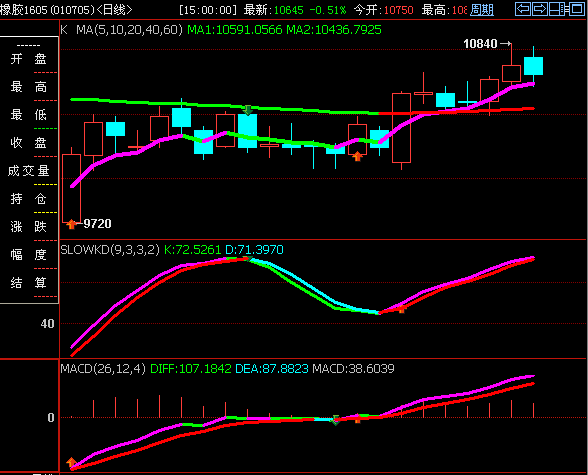Select the 开盘 field in side panel
The width and height of the screenshot is (588, 475).
coord(28,59)
